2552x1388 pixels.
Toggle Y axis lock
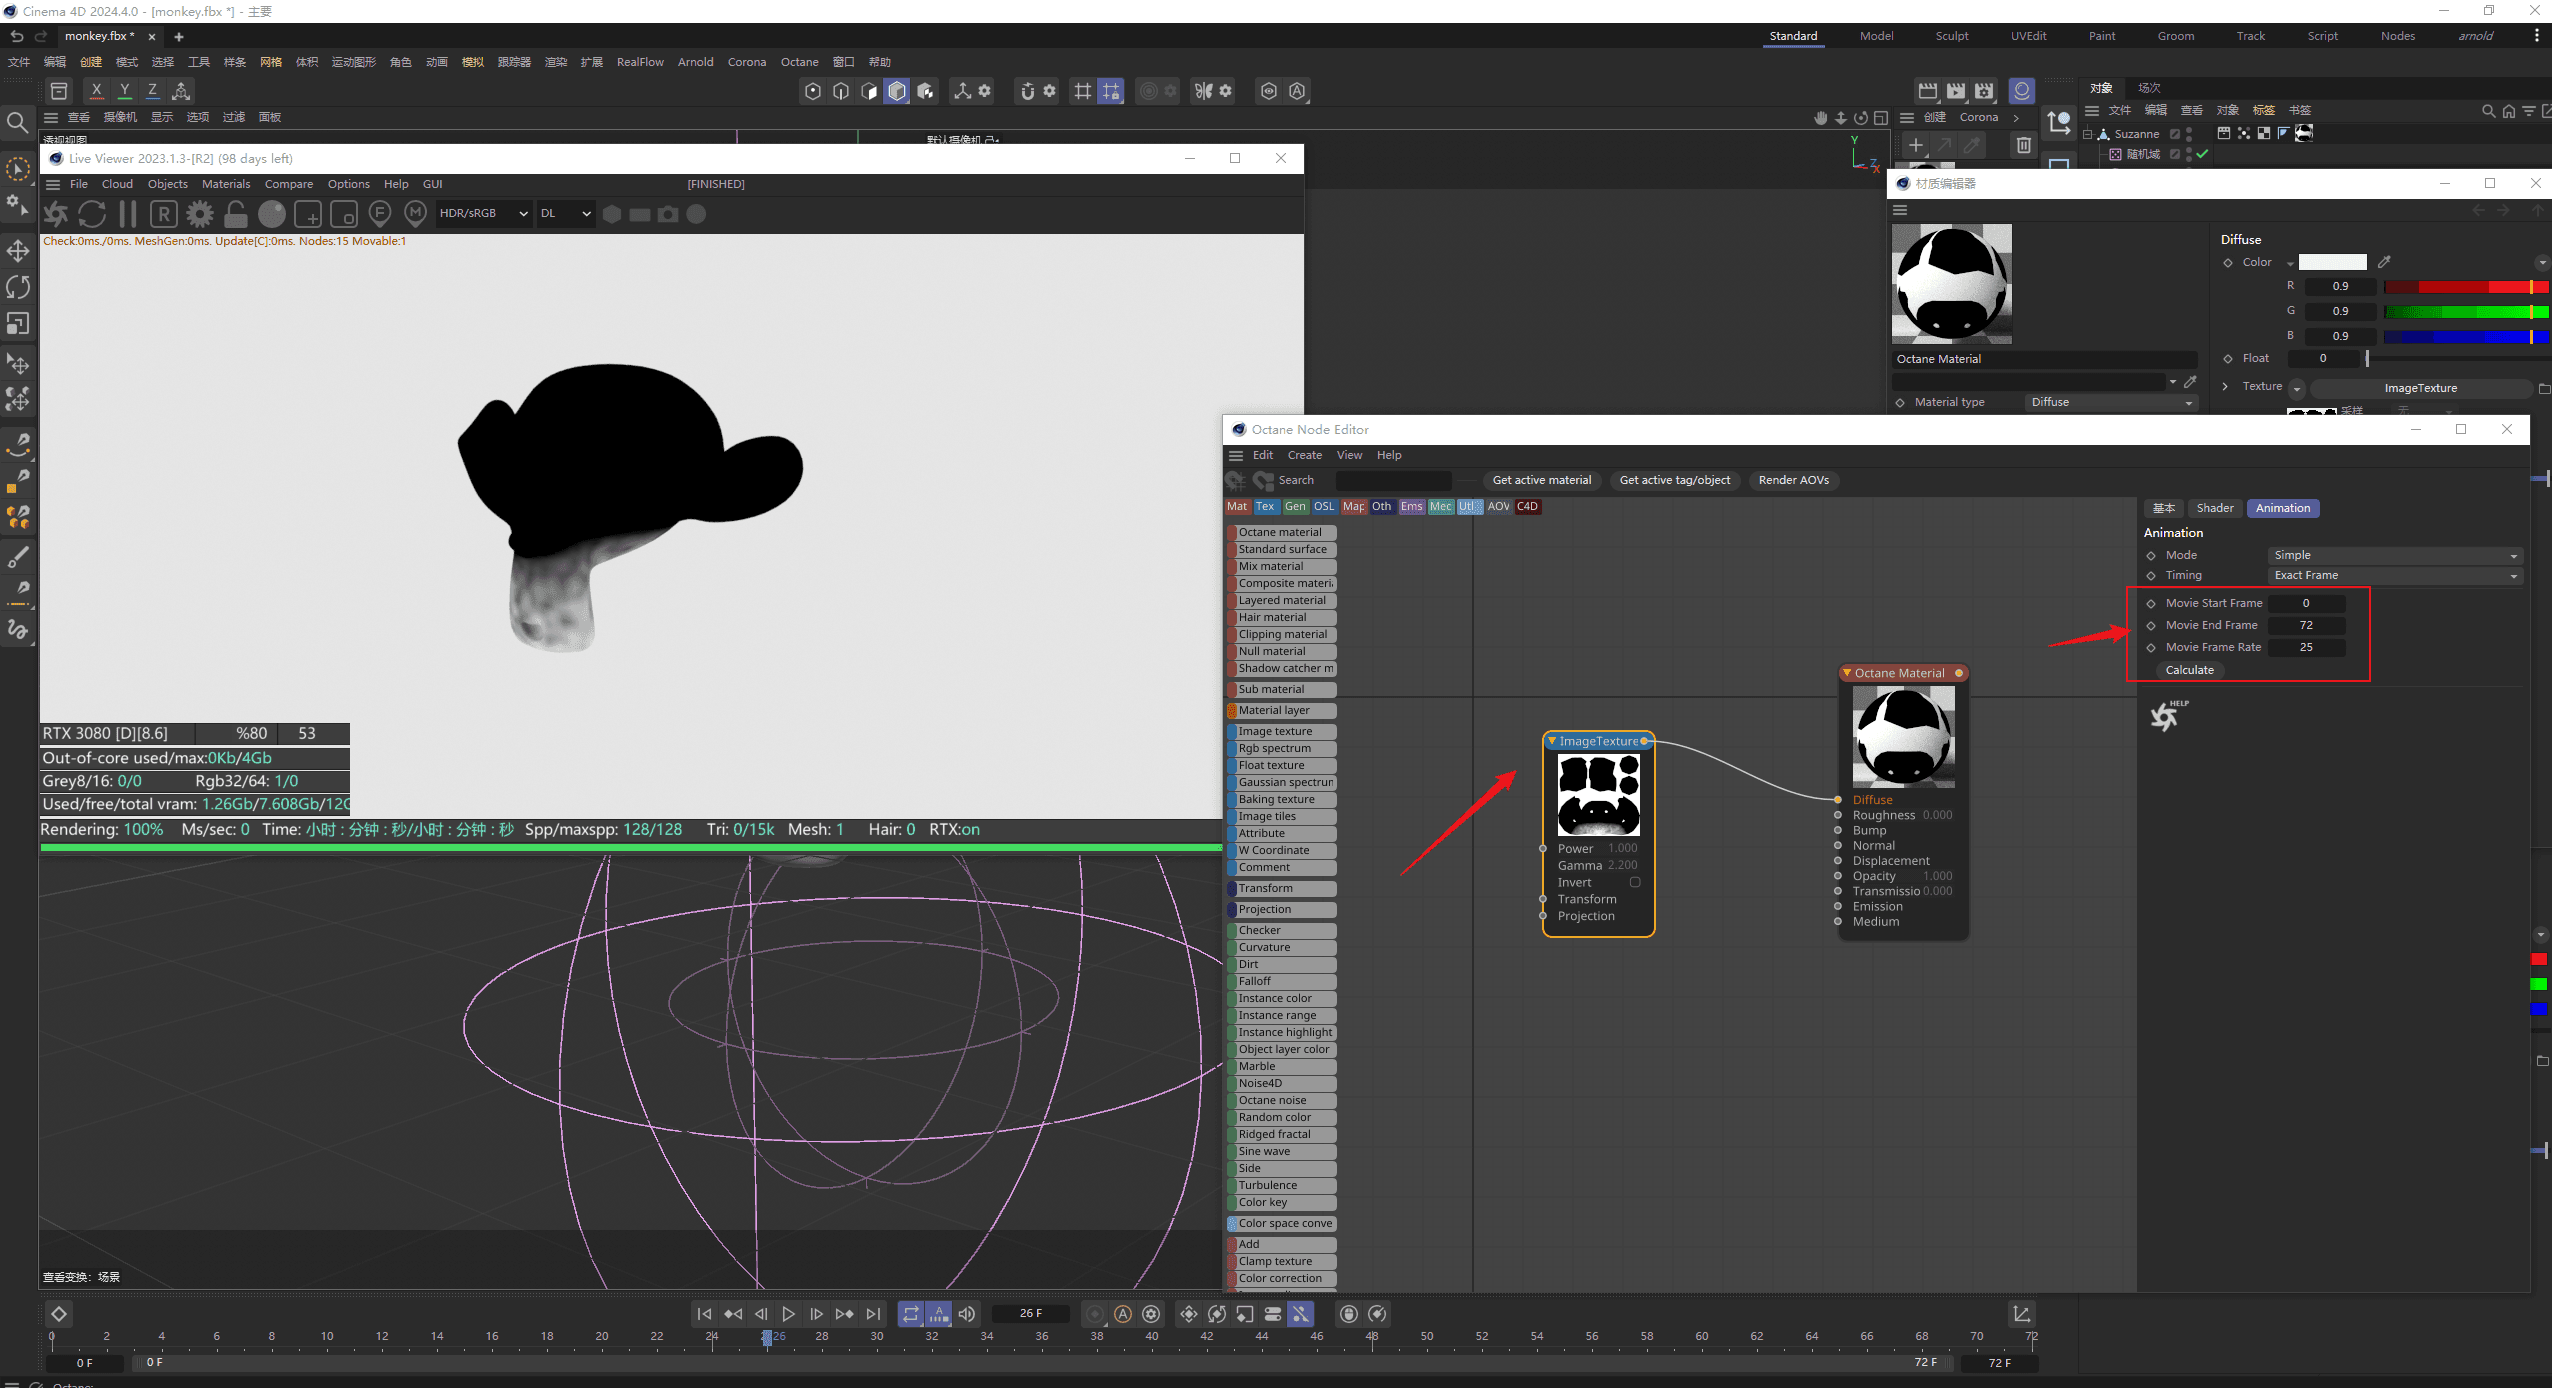click(x=125, y=91)
